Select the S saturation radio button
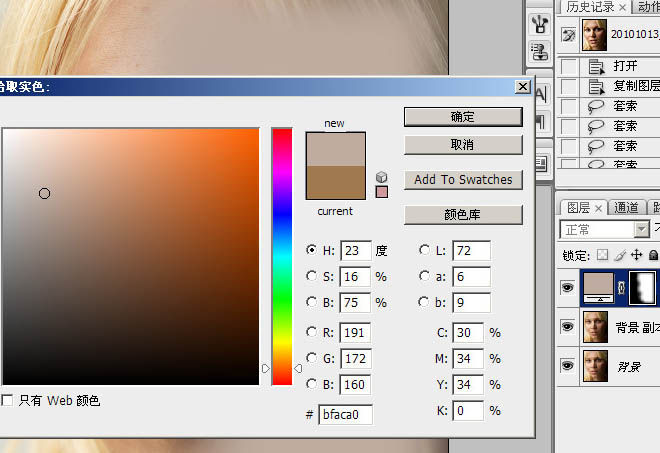660x453 pixels. pyautogui.click(x=312, y=276)
